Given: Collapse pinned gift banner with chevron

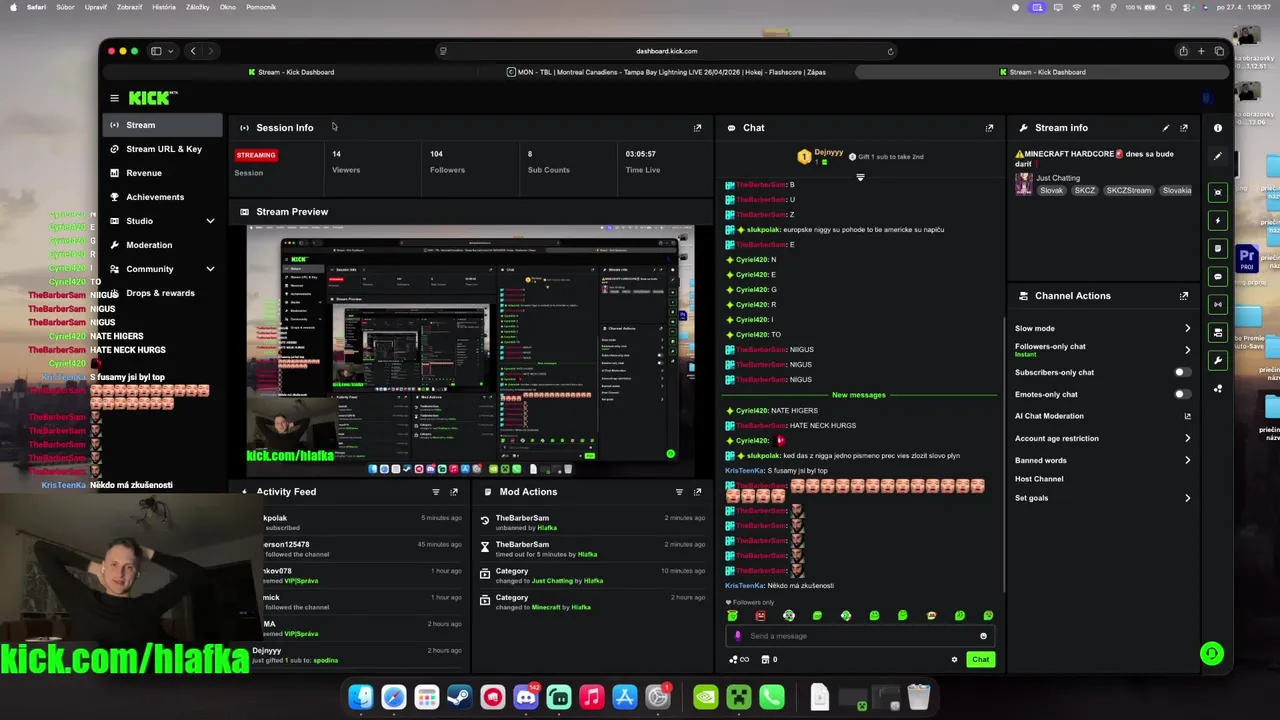Looking at the screenshot, I should [x=860, y=177].
